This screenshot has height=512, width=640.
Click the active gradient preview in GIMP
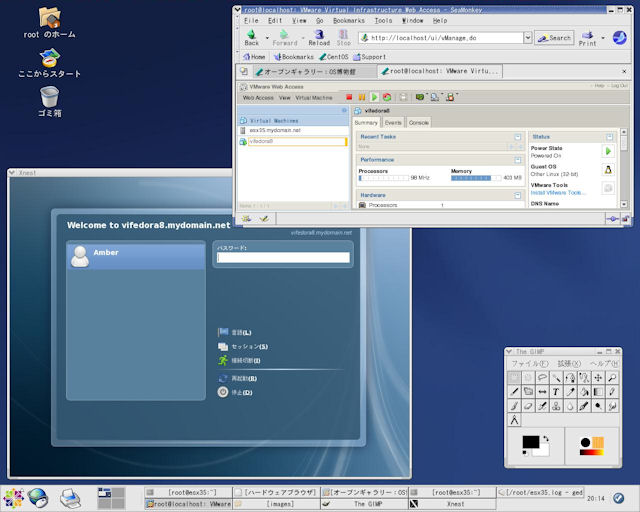[591, 452]
